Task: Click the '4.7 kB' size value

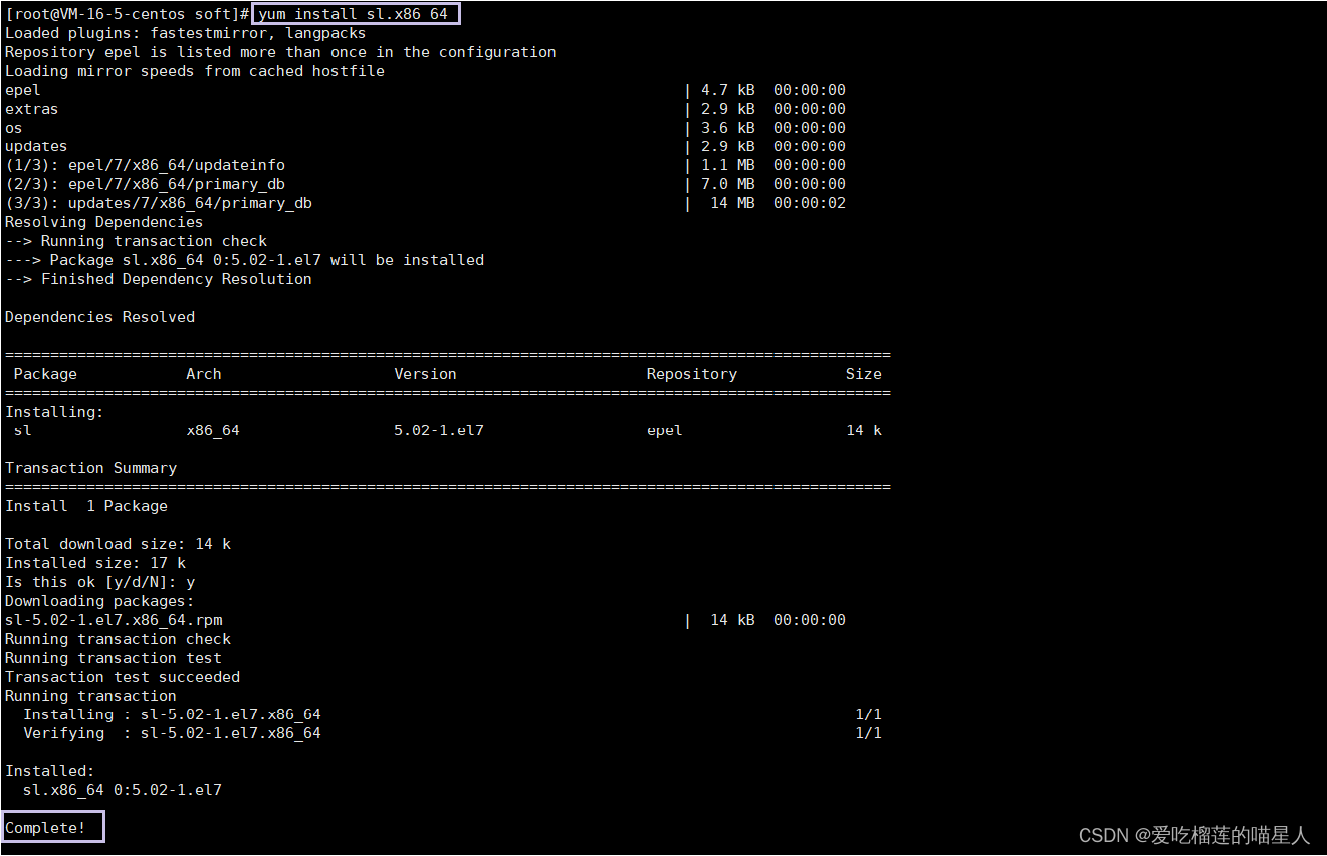Action: (x=728, y=90)
